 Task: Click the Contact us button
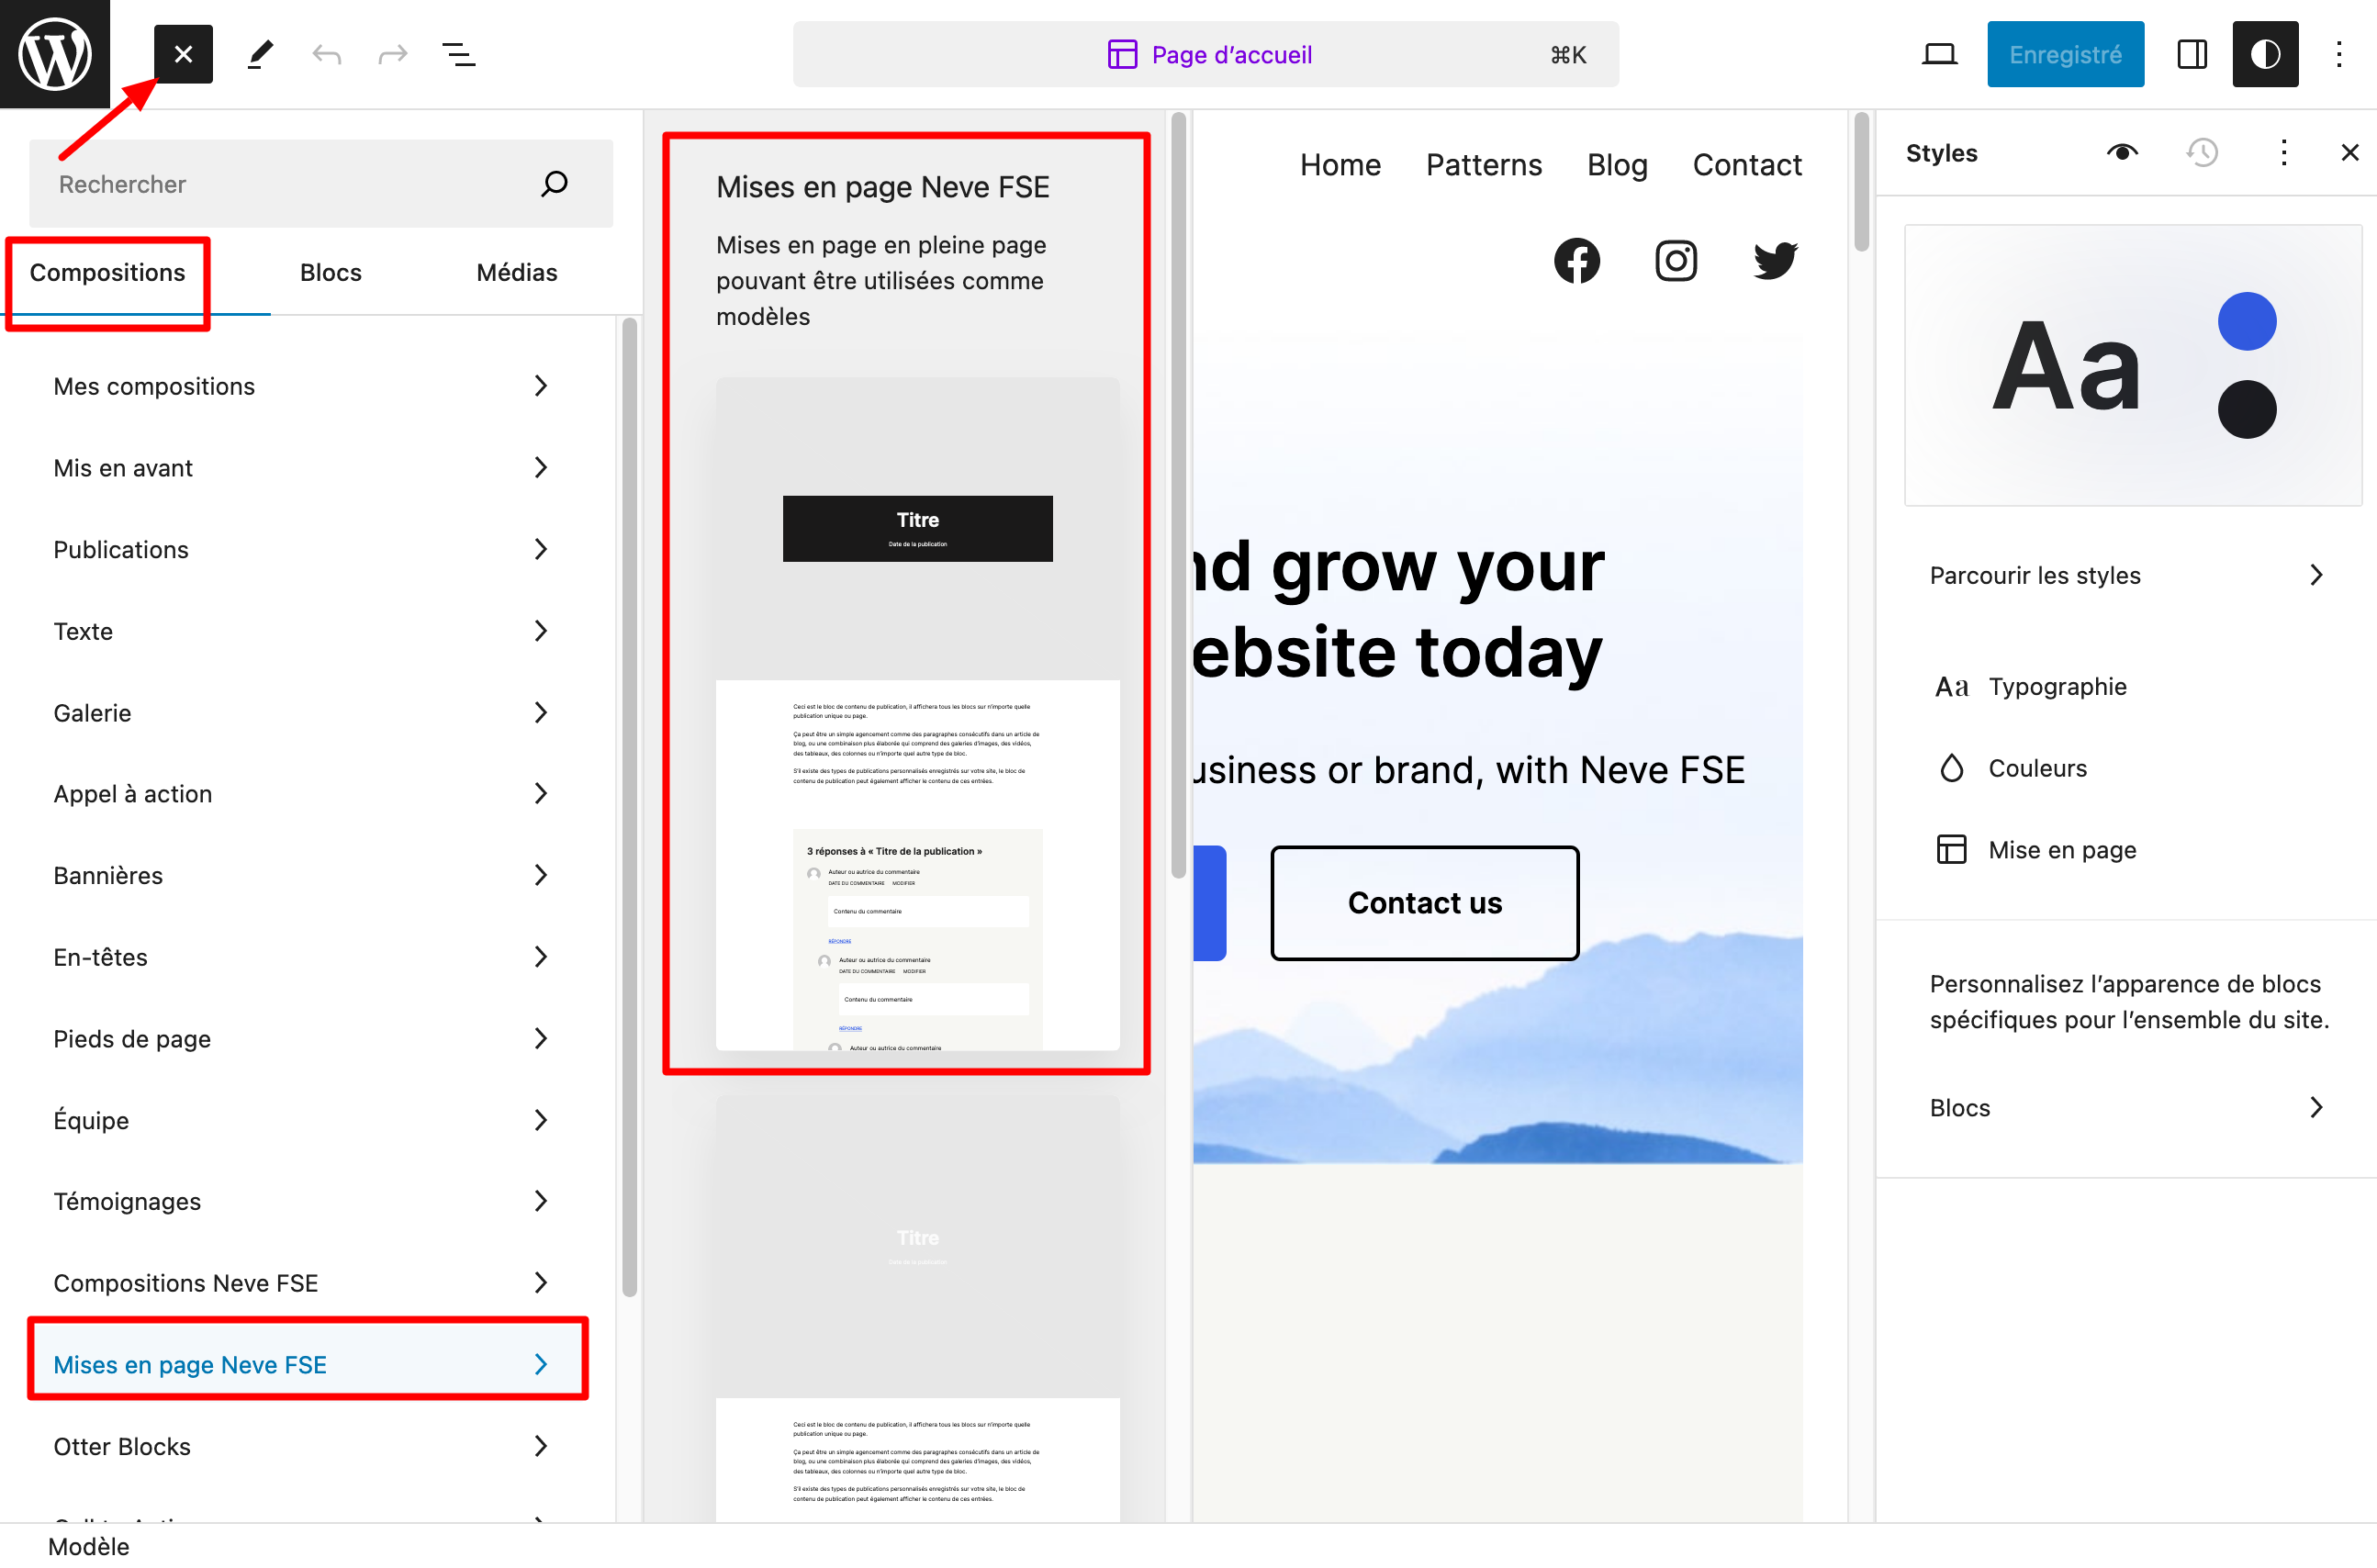(1424, 903)
